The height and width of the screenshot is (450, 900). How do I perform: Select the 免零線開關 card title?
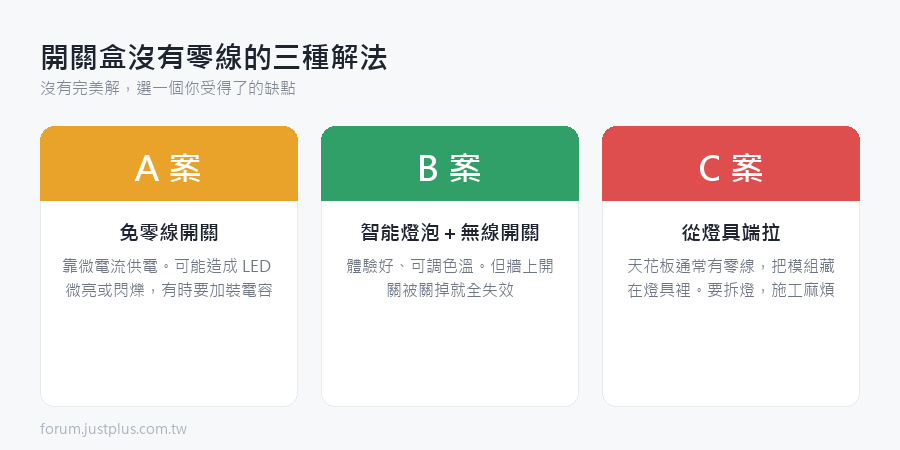[169, 233]
